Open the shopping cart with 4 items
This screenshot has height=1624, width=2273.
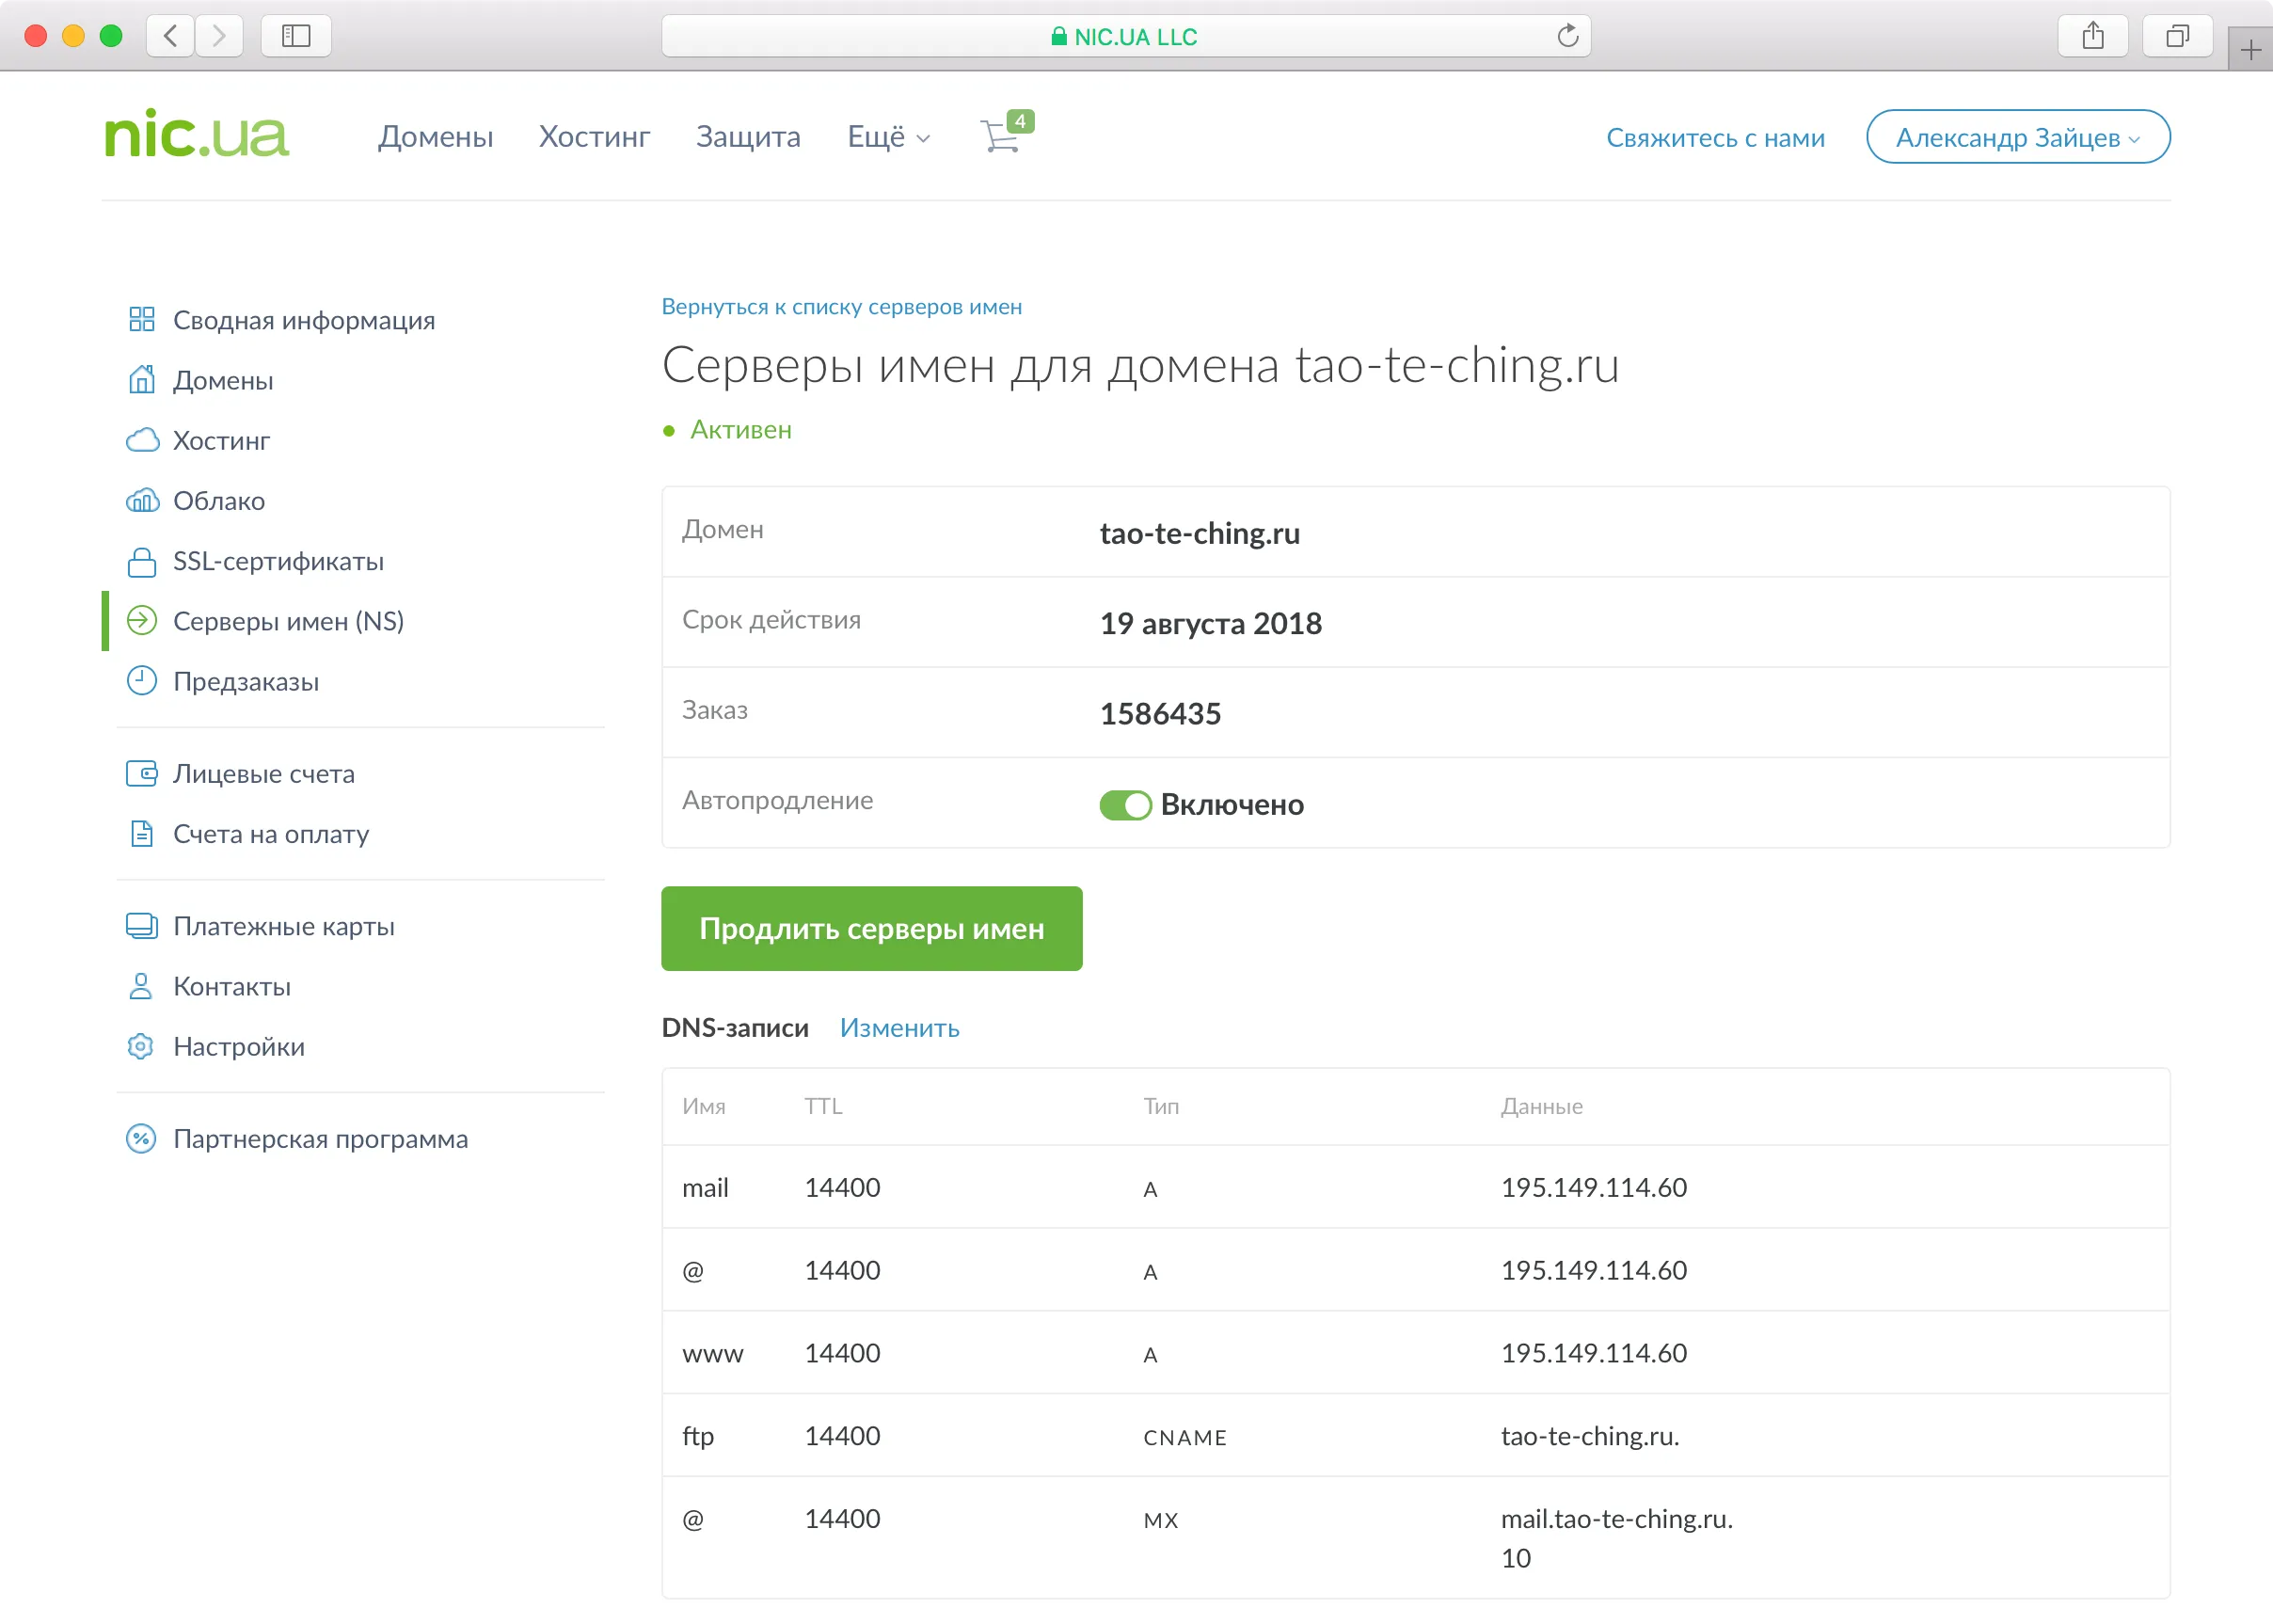coord(1001,136)
